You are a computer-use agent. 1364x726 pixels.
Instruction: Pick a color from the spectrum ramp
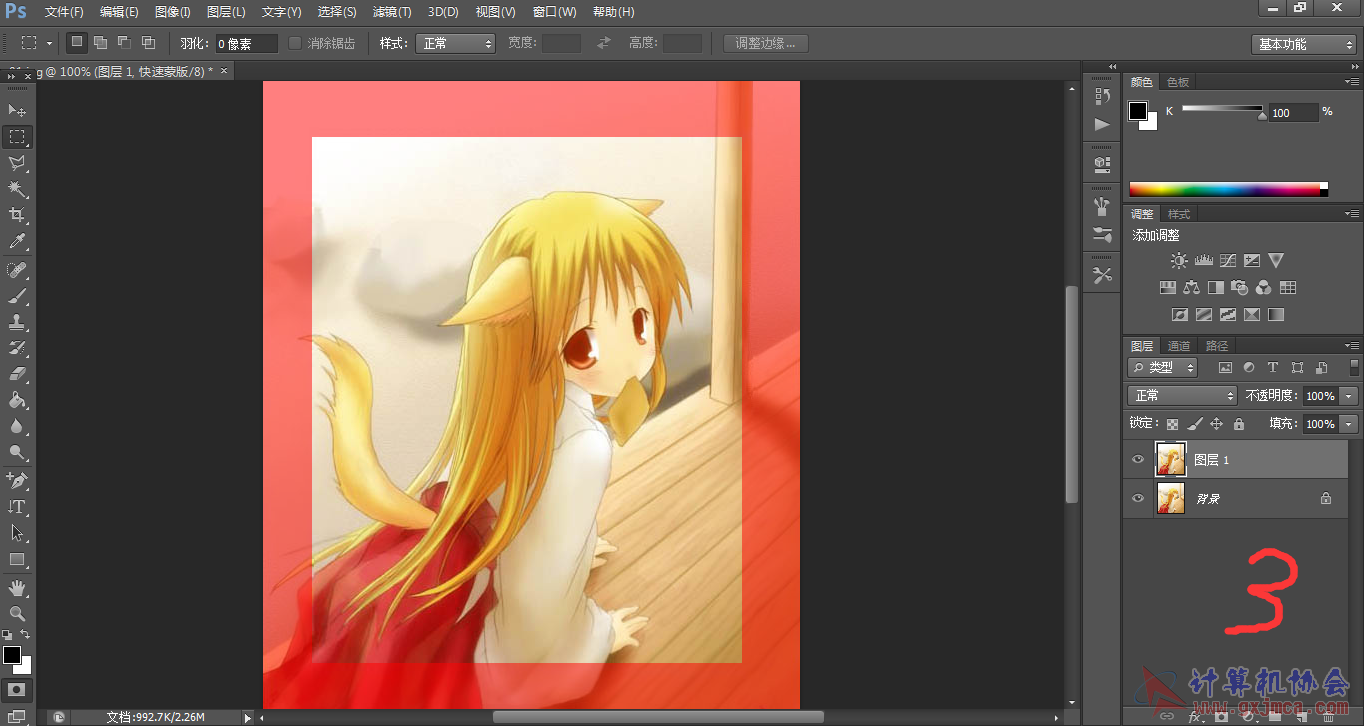coord(1228,189)
